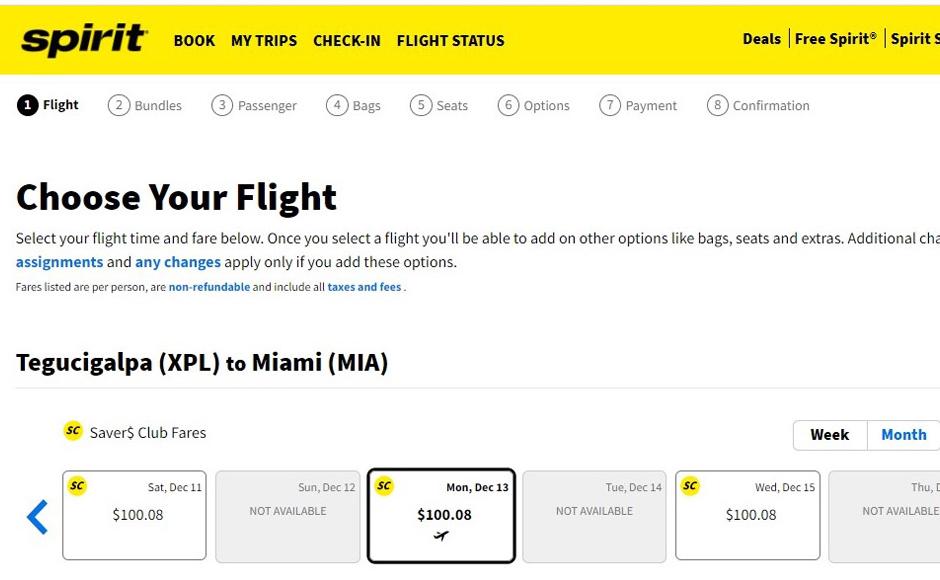Screen dimensions: 940x580
Task: Switch to Week view
Action: coord(829,435)
